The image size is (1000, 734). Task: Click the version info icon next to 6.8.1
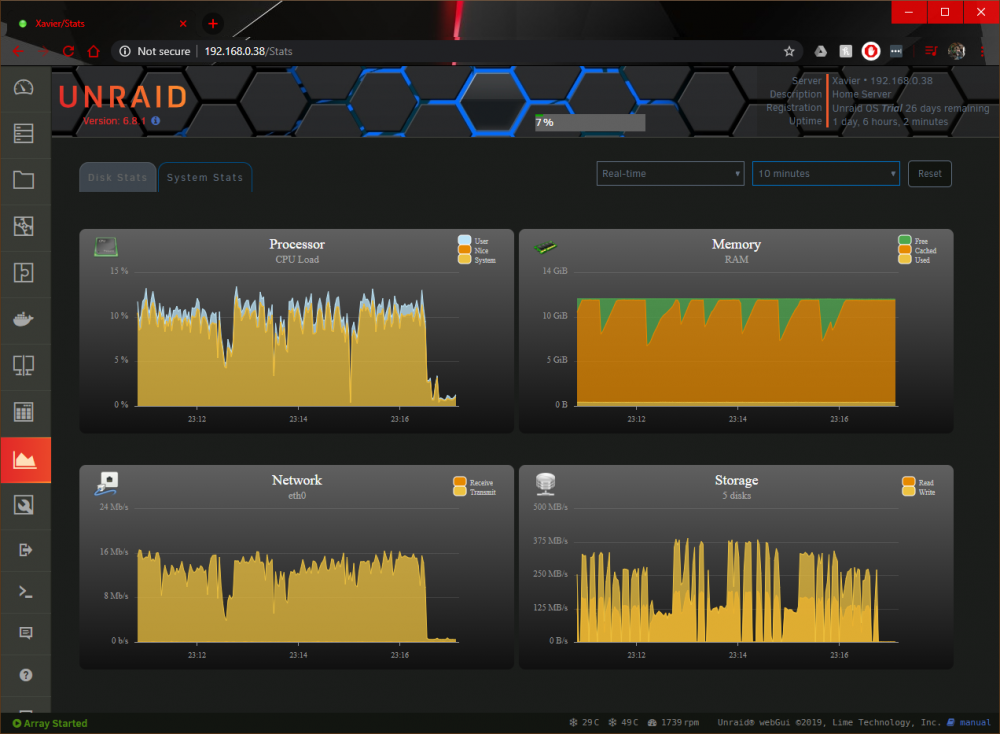(x=156, y=121)
